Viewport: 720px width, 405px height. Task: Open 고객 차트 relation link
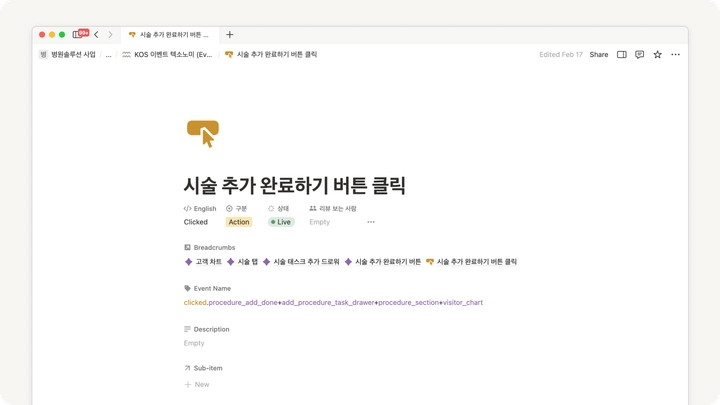click(203, 262)
